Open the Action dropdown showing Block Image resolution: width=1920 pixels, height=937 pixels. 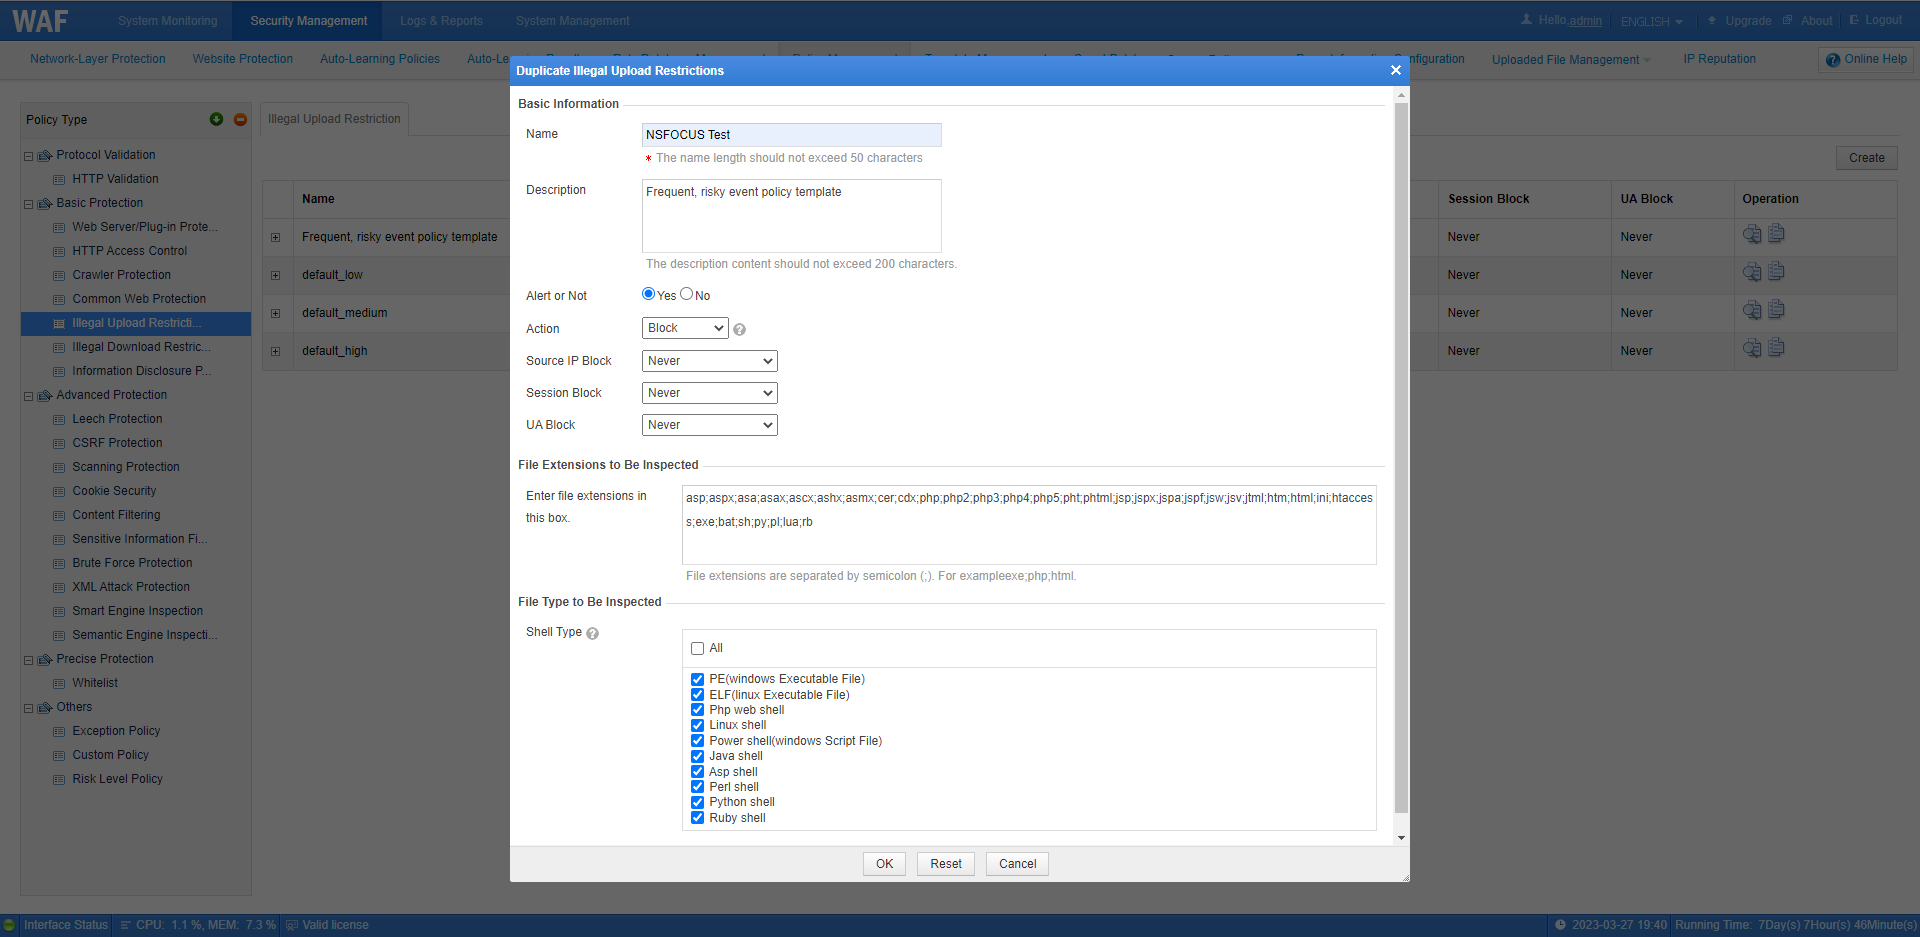pos(685,328)
